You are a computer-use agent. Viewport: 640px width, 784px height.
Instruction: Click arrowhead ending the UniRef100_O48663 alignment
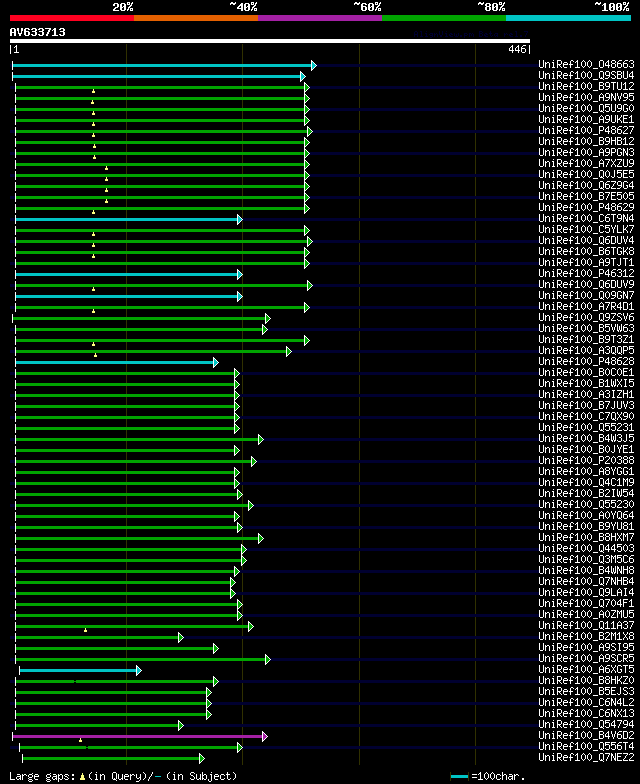click(314, 66)
